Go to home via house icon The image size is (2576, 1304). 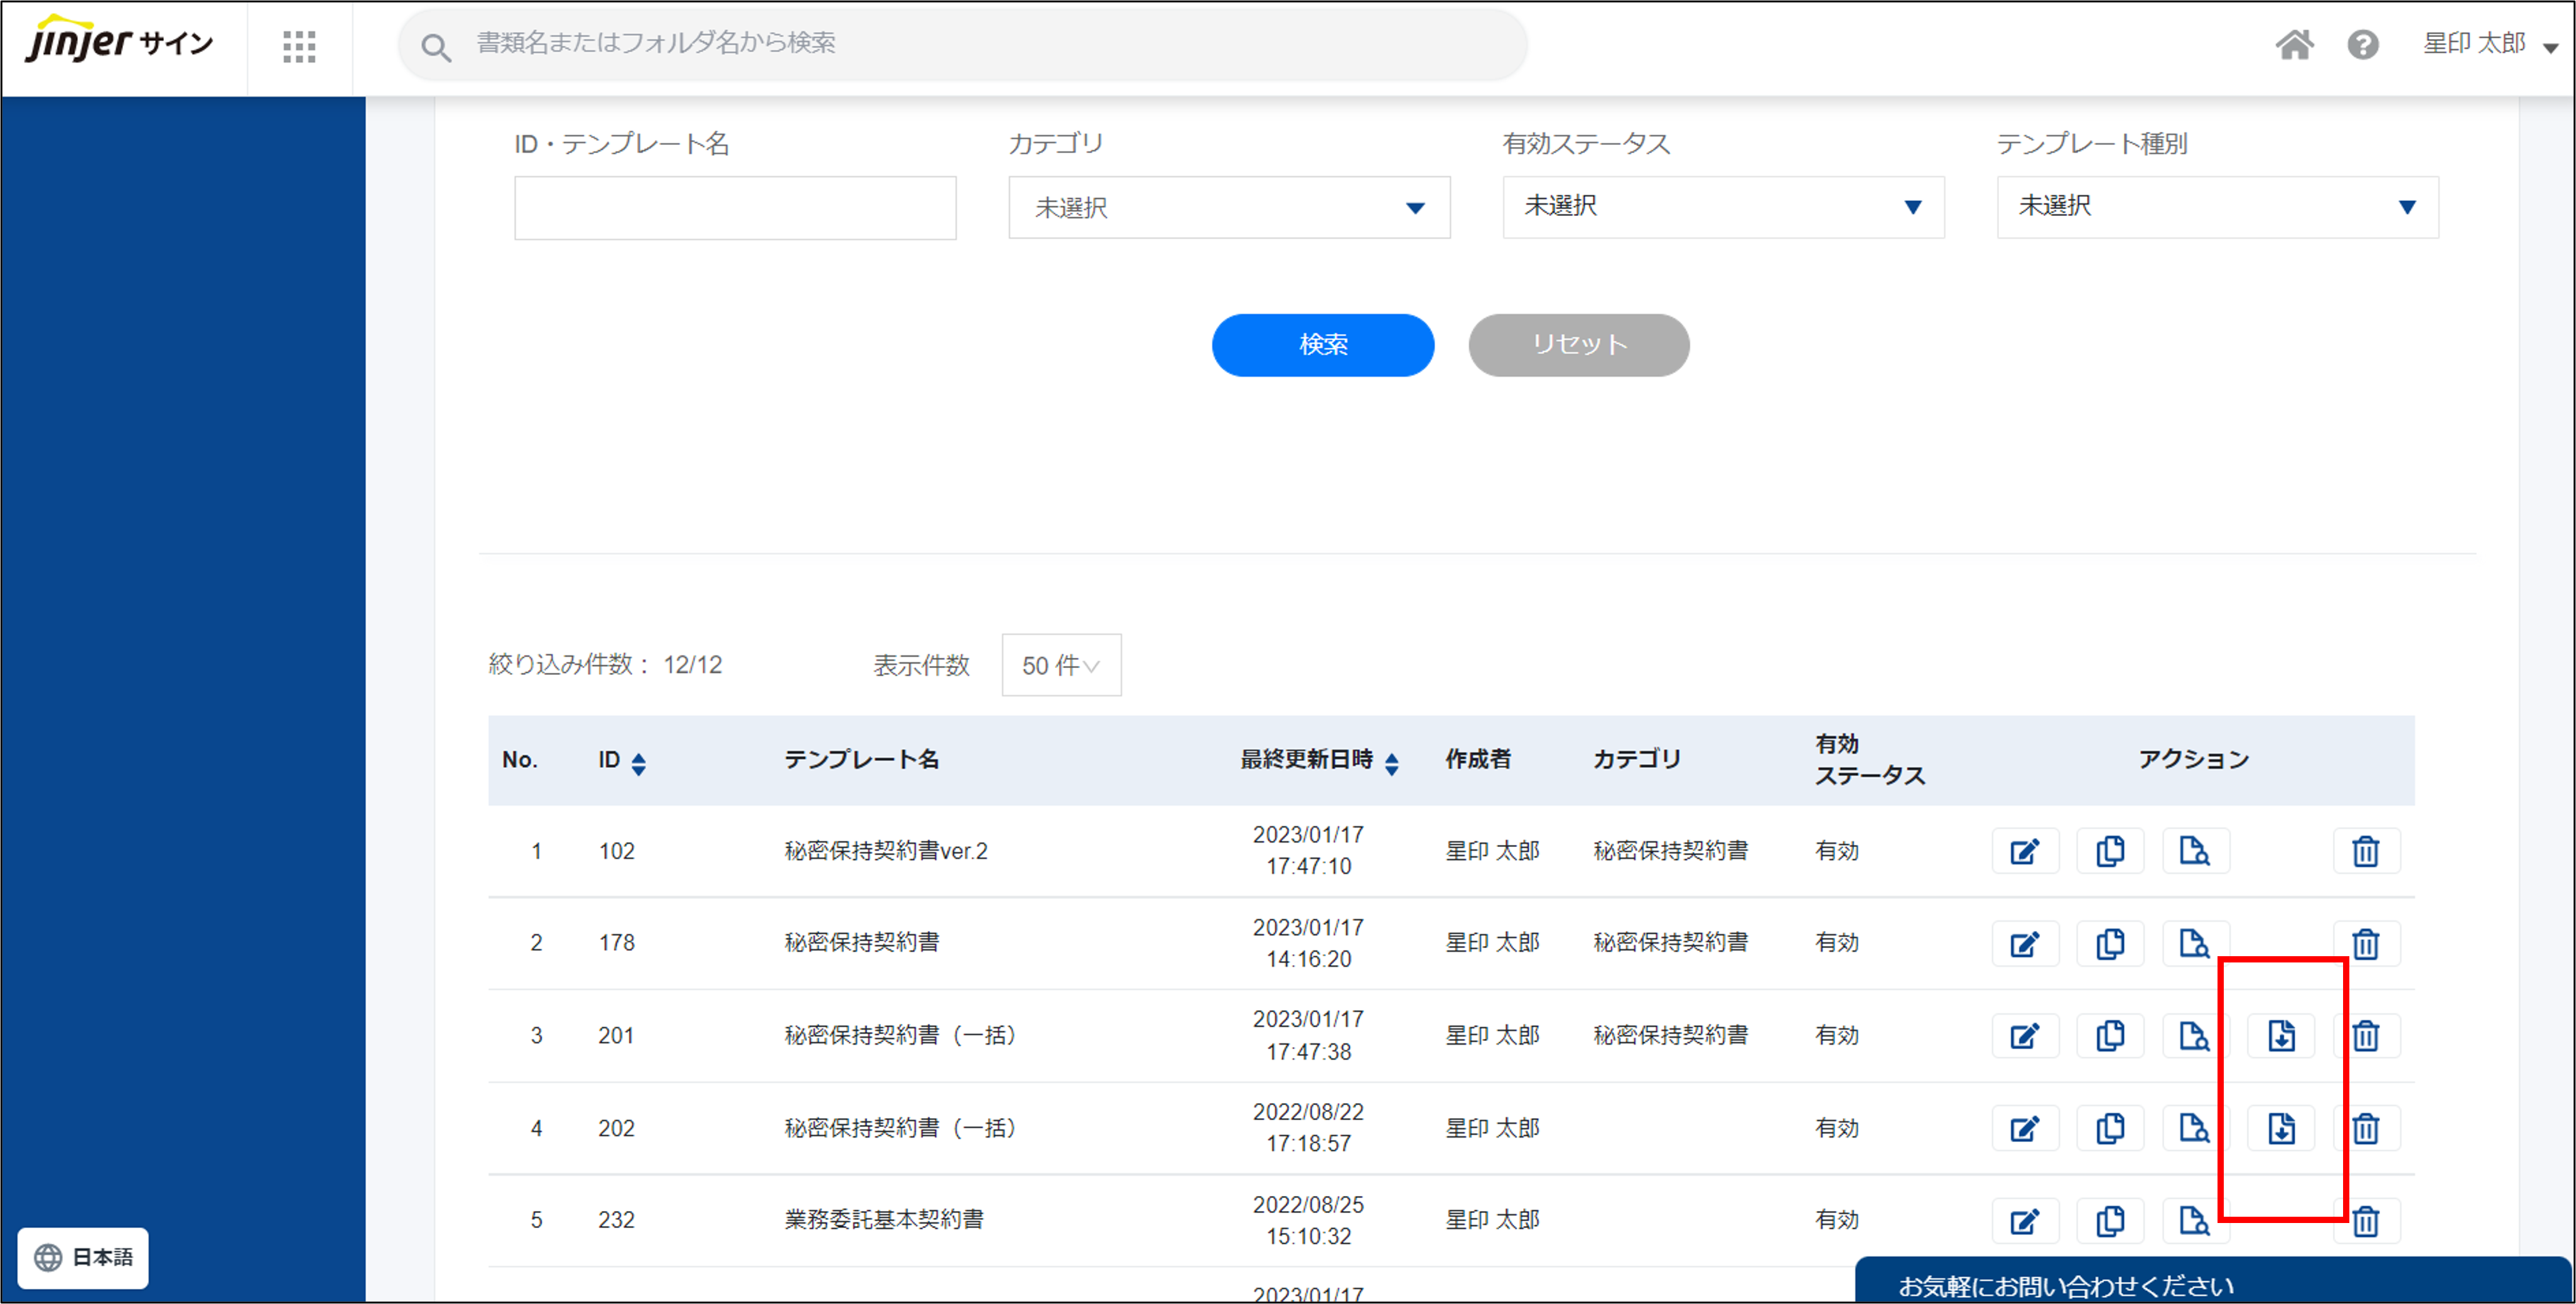pyautogui.click(x=2294, y=45)
